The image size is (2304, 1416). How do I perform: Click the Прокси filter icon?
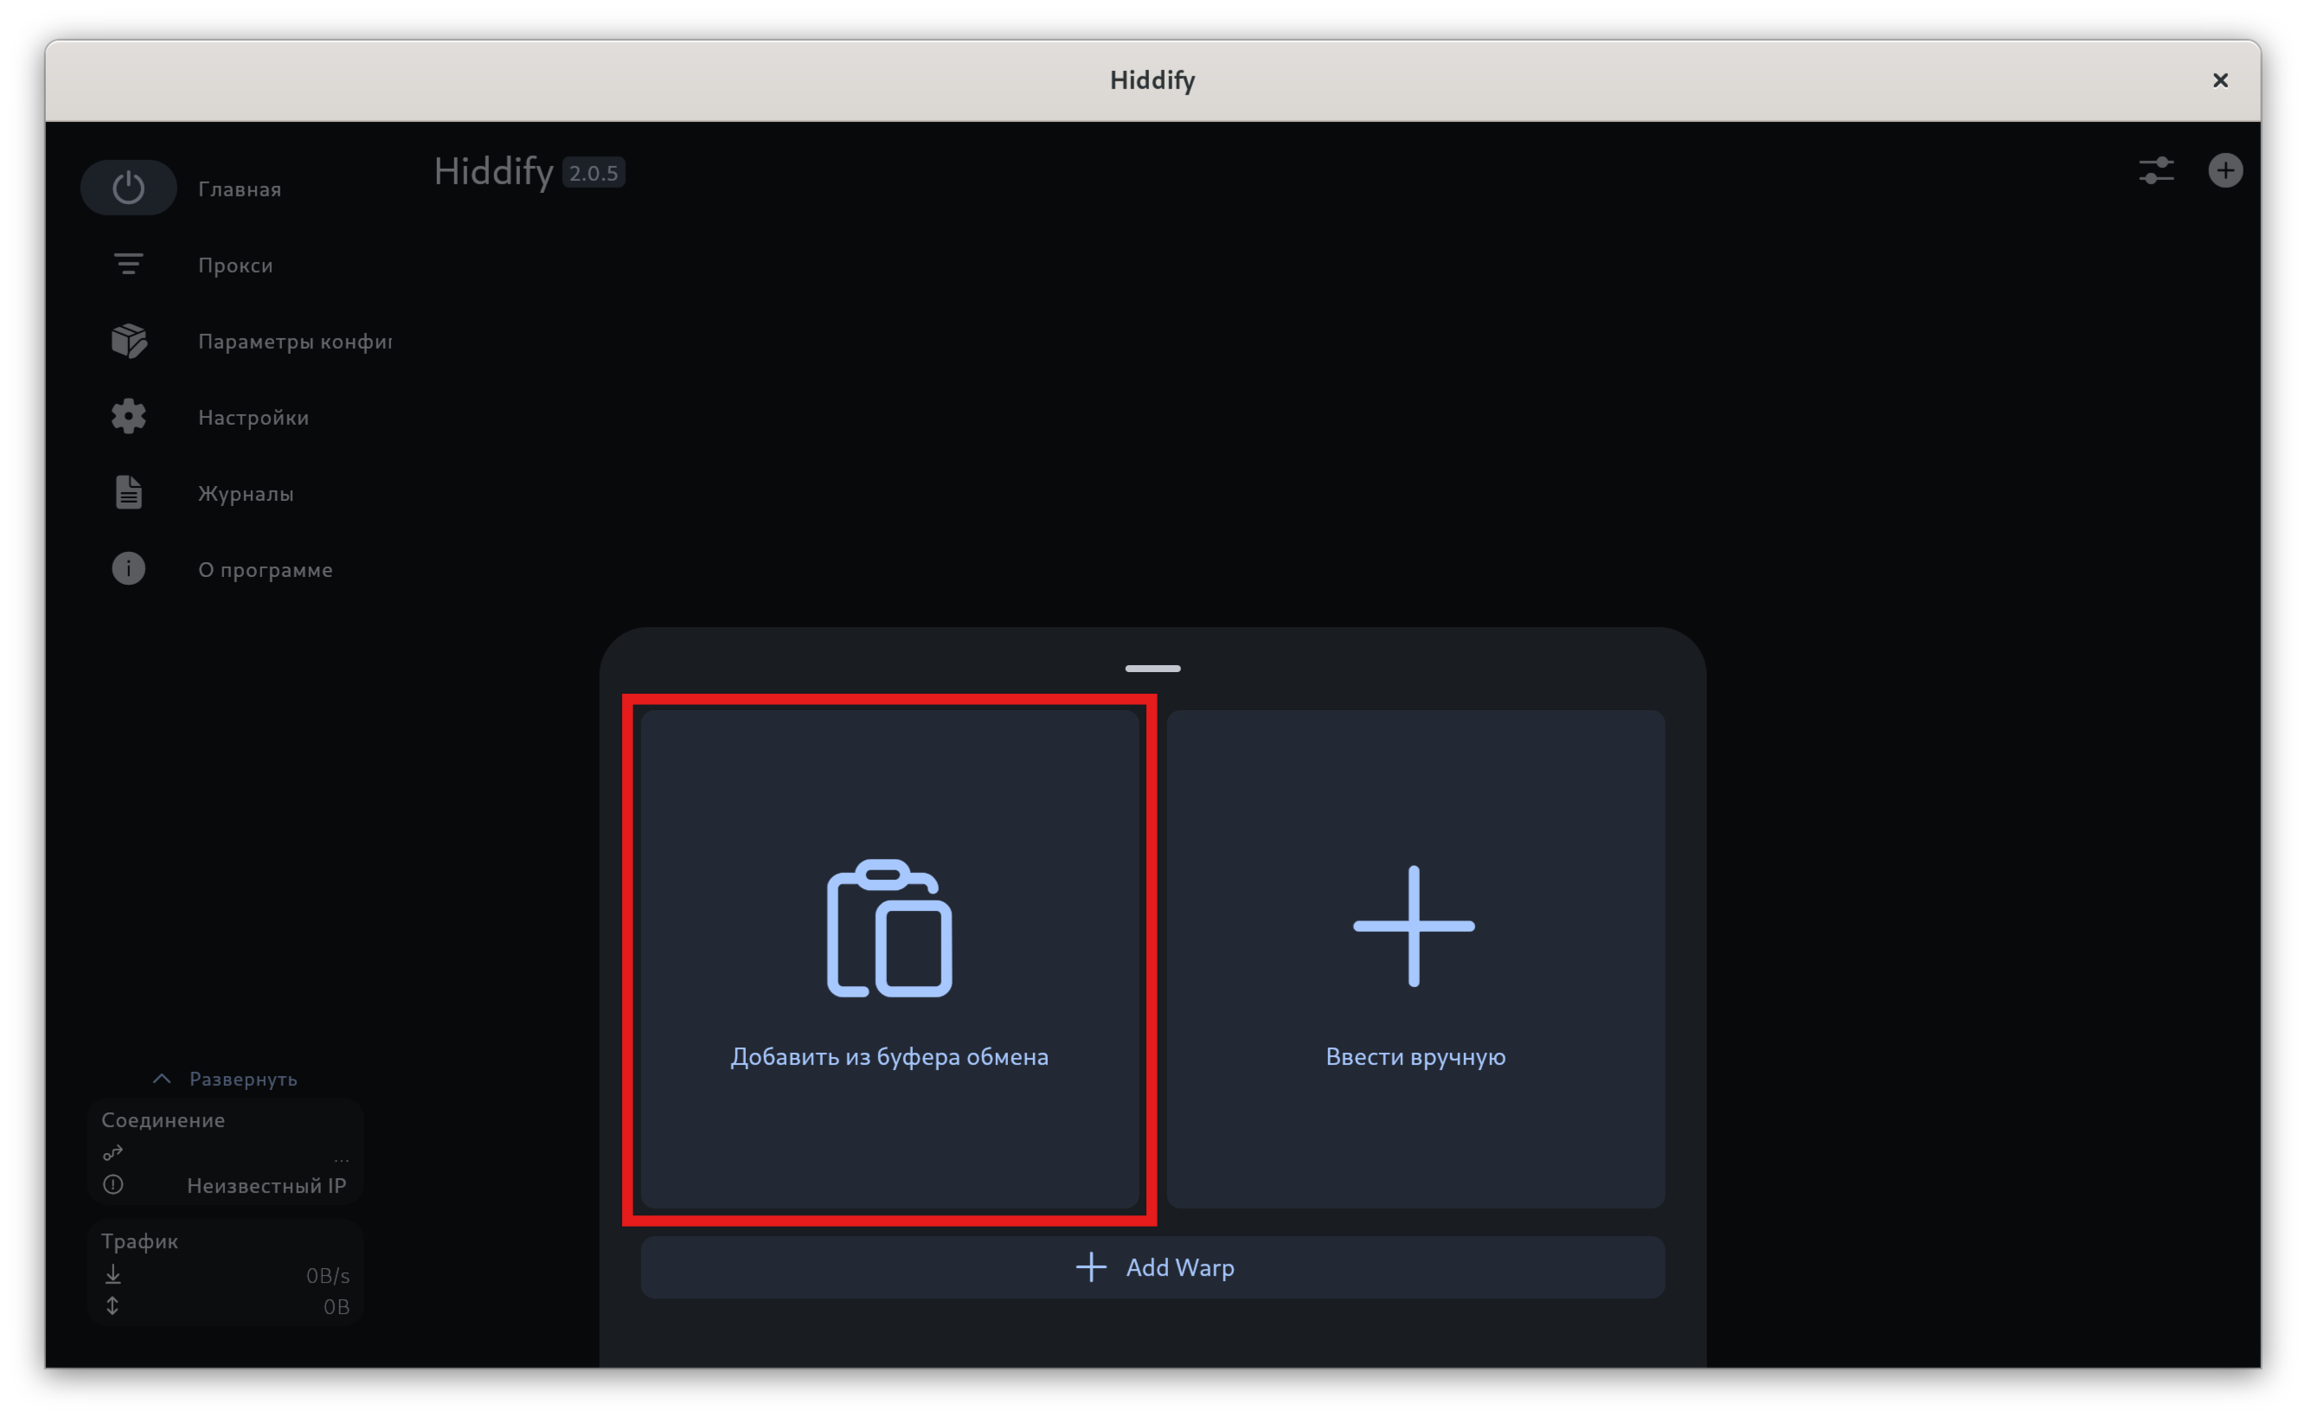[128, 264]
